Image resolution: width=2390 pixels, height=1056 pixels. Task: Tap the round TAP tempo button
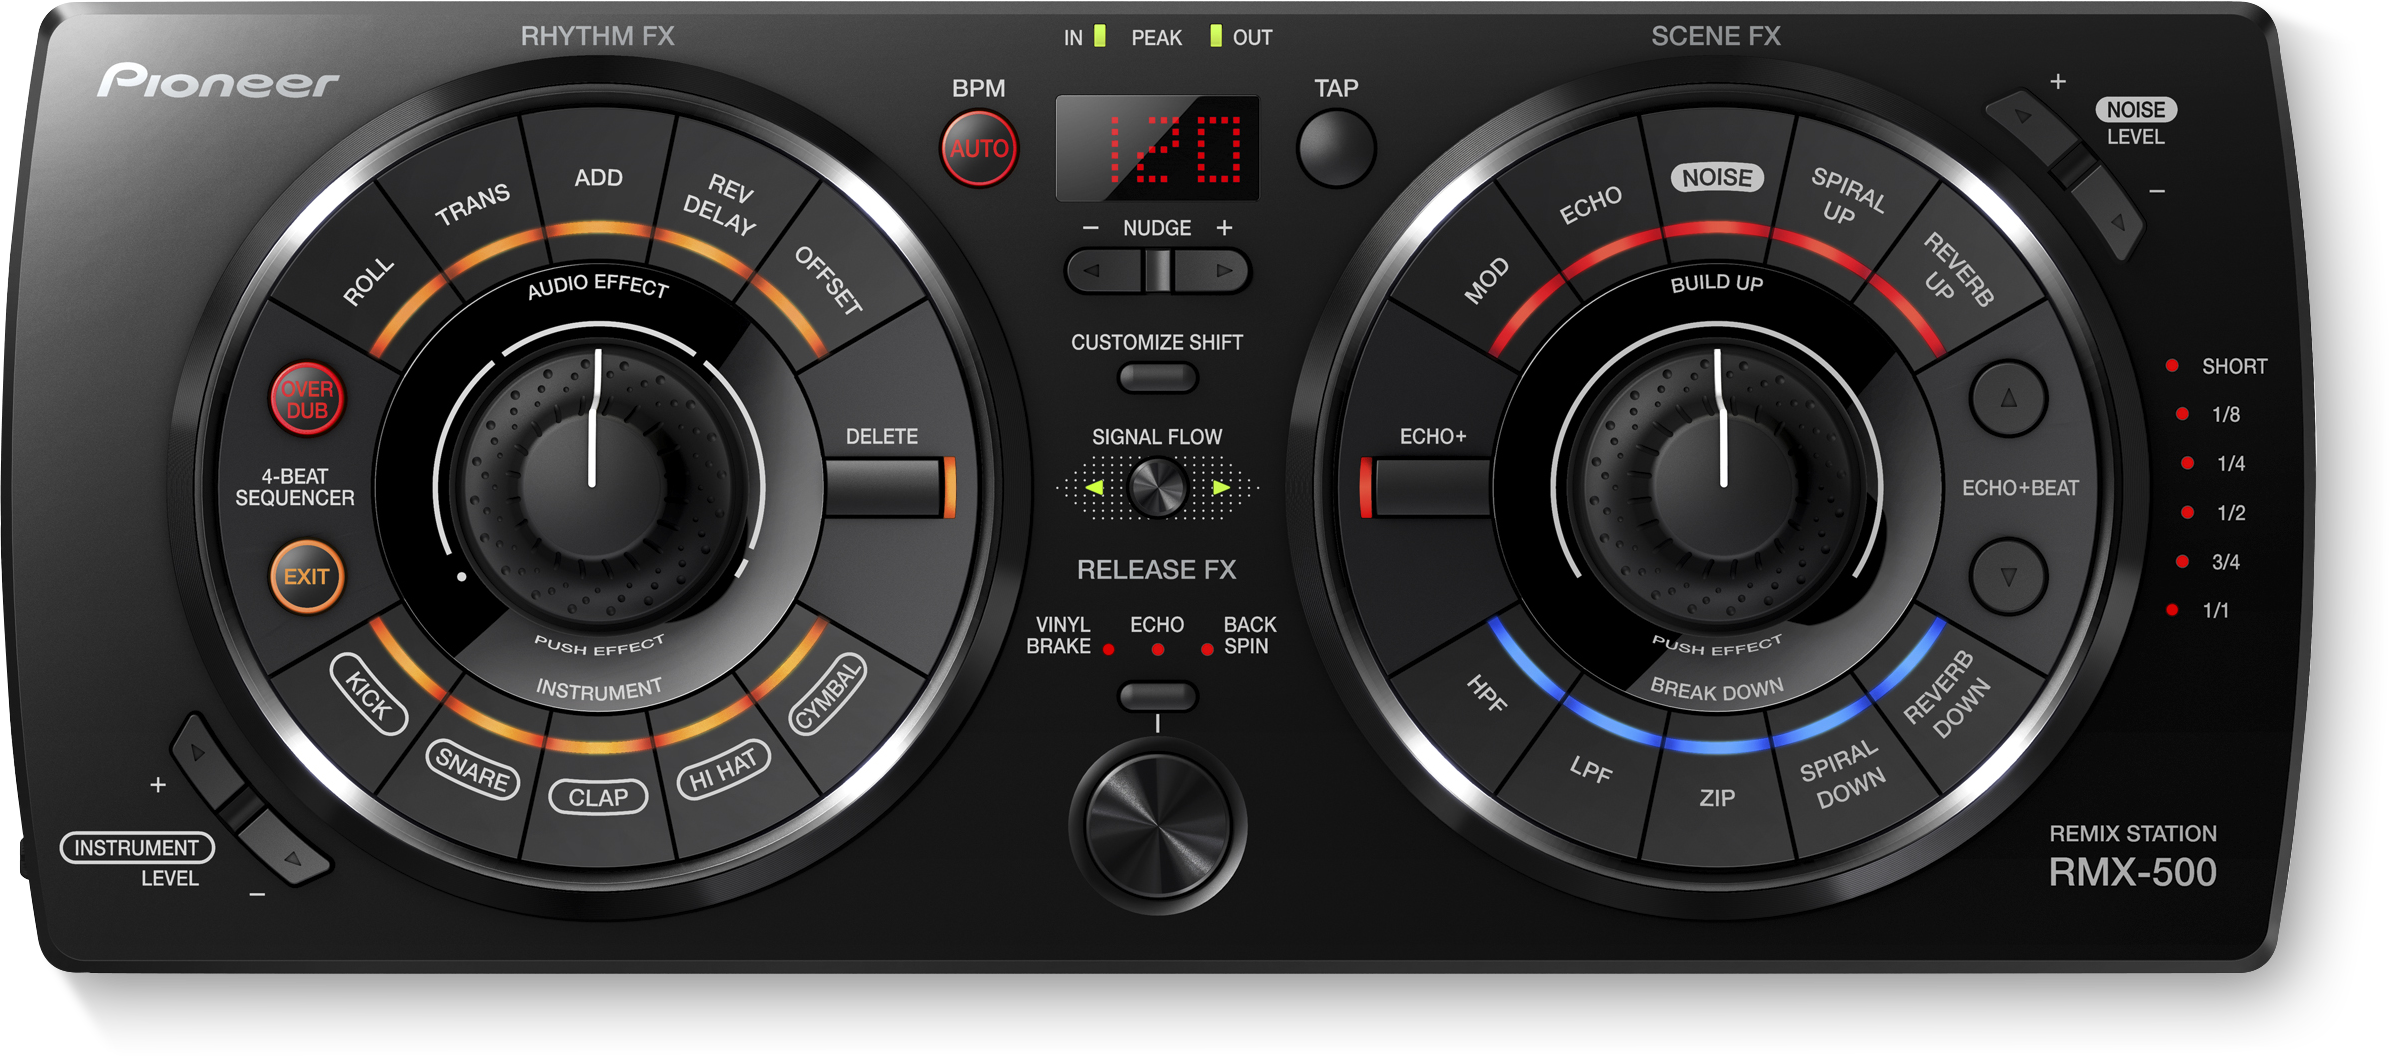(x=1336, y=148)
